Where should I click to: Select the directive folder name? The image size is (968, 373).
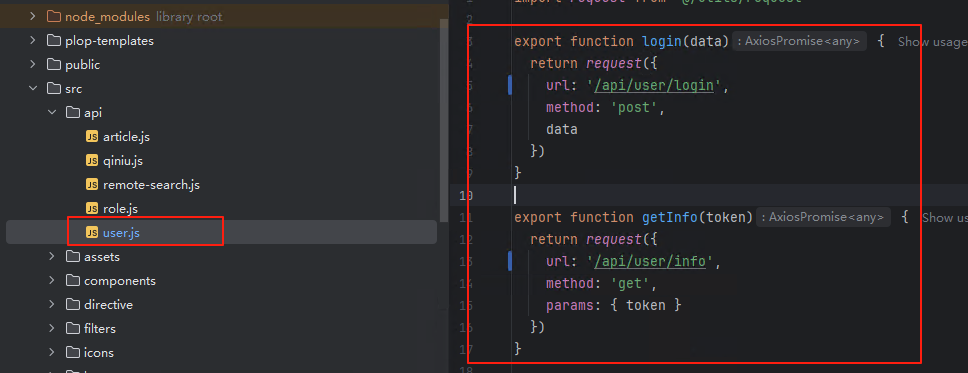tap(108, 304)
